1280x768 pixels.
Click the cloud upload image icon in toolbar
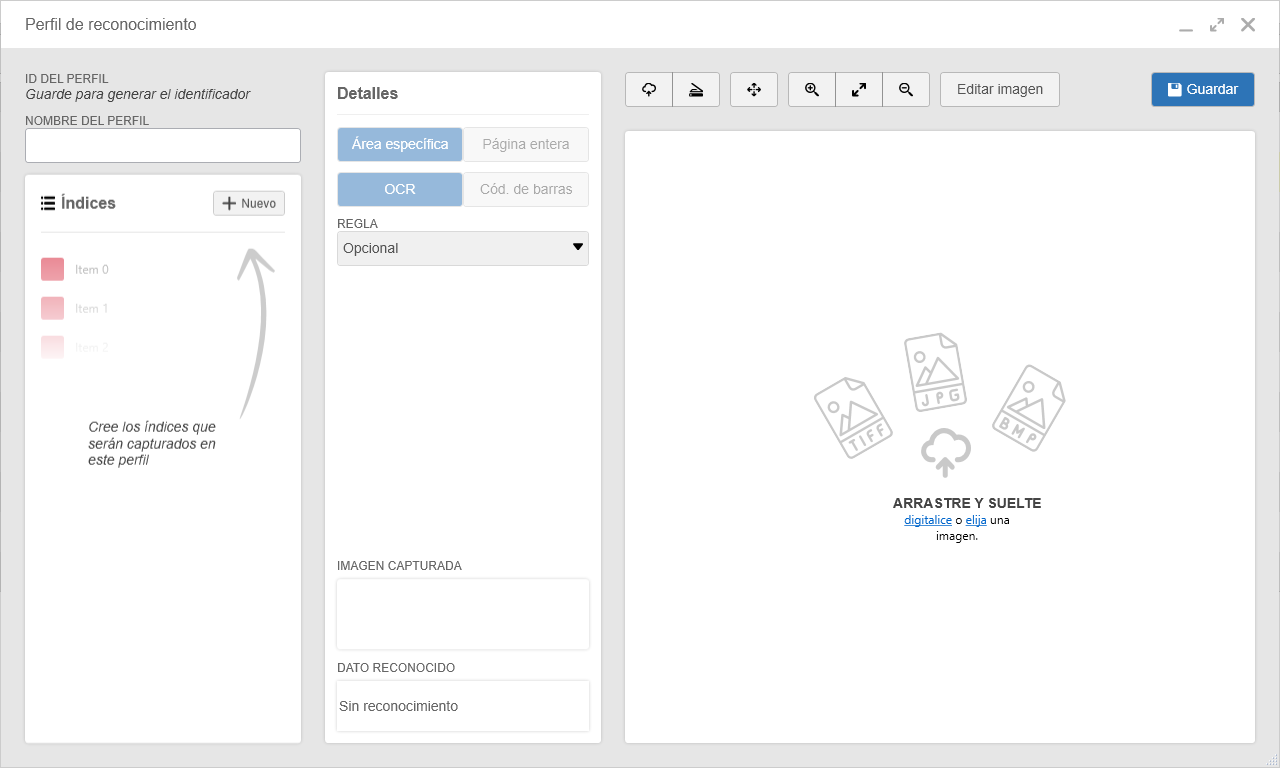tap(649, 89)
